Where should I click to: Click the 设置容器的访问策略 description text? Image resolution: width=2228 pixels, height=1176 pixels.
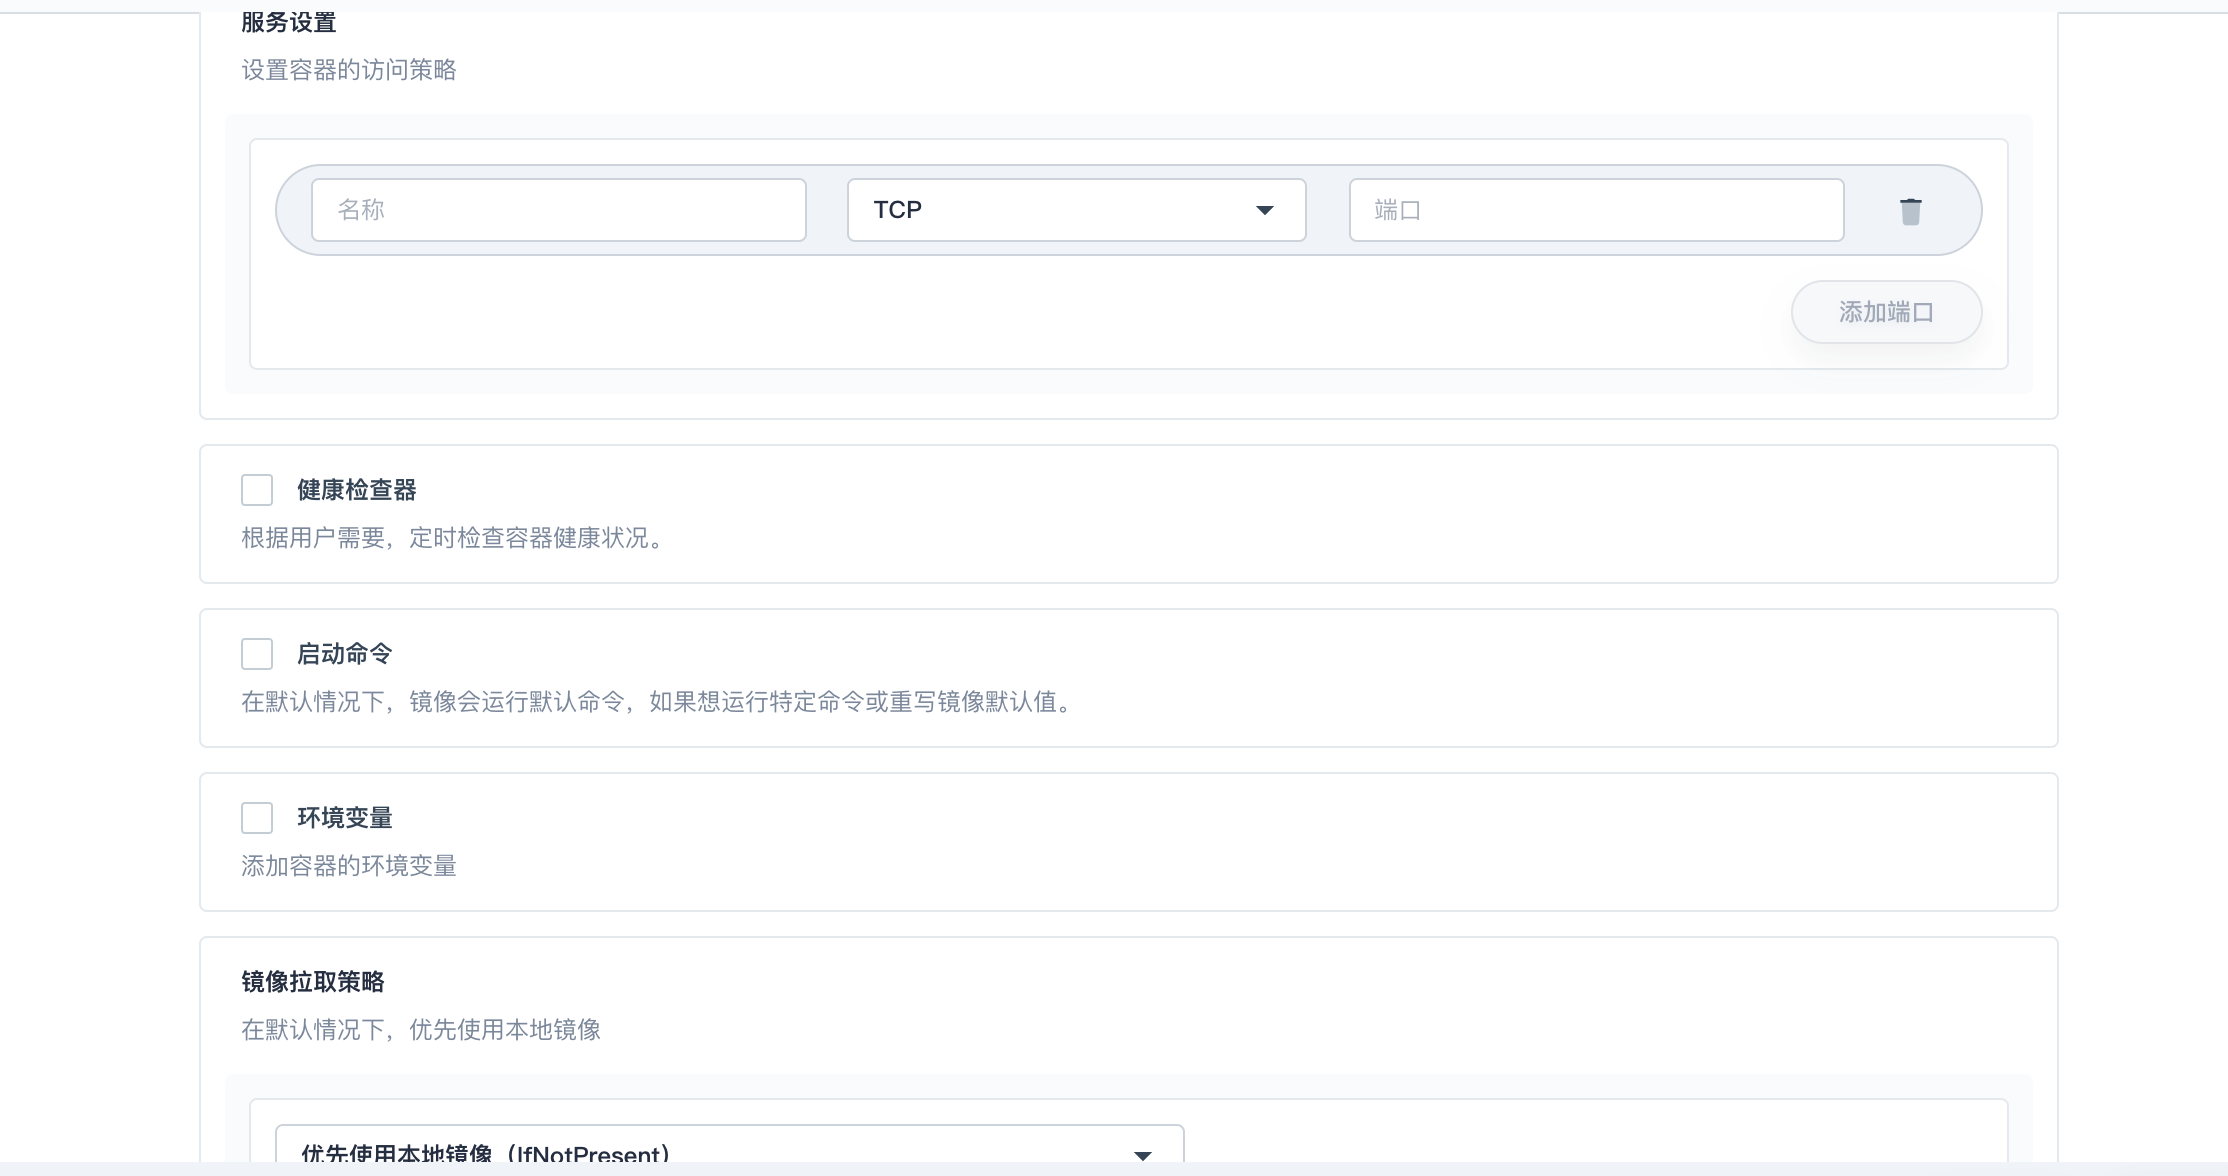coord(349,70)
